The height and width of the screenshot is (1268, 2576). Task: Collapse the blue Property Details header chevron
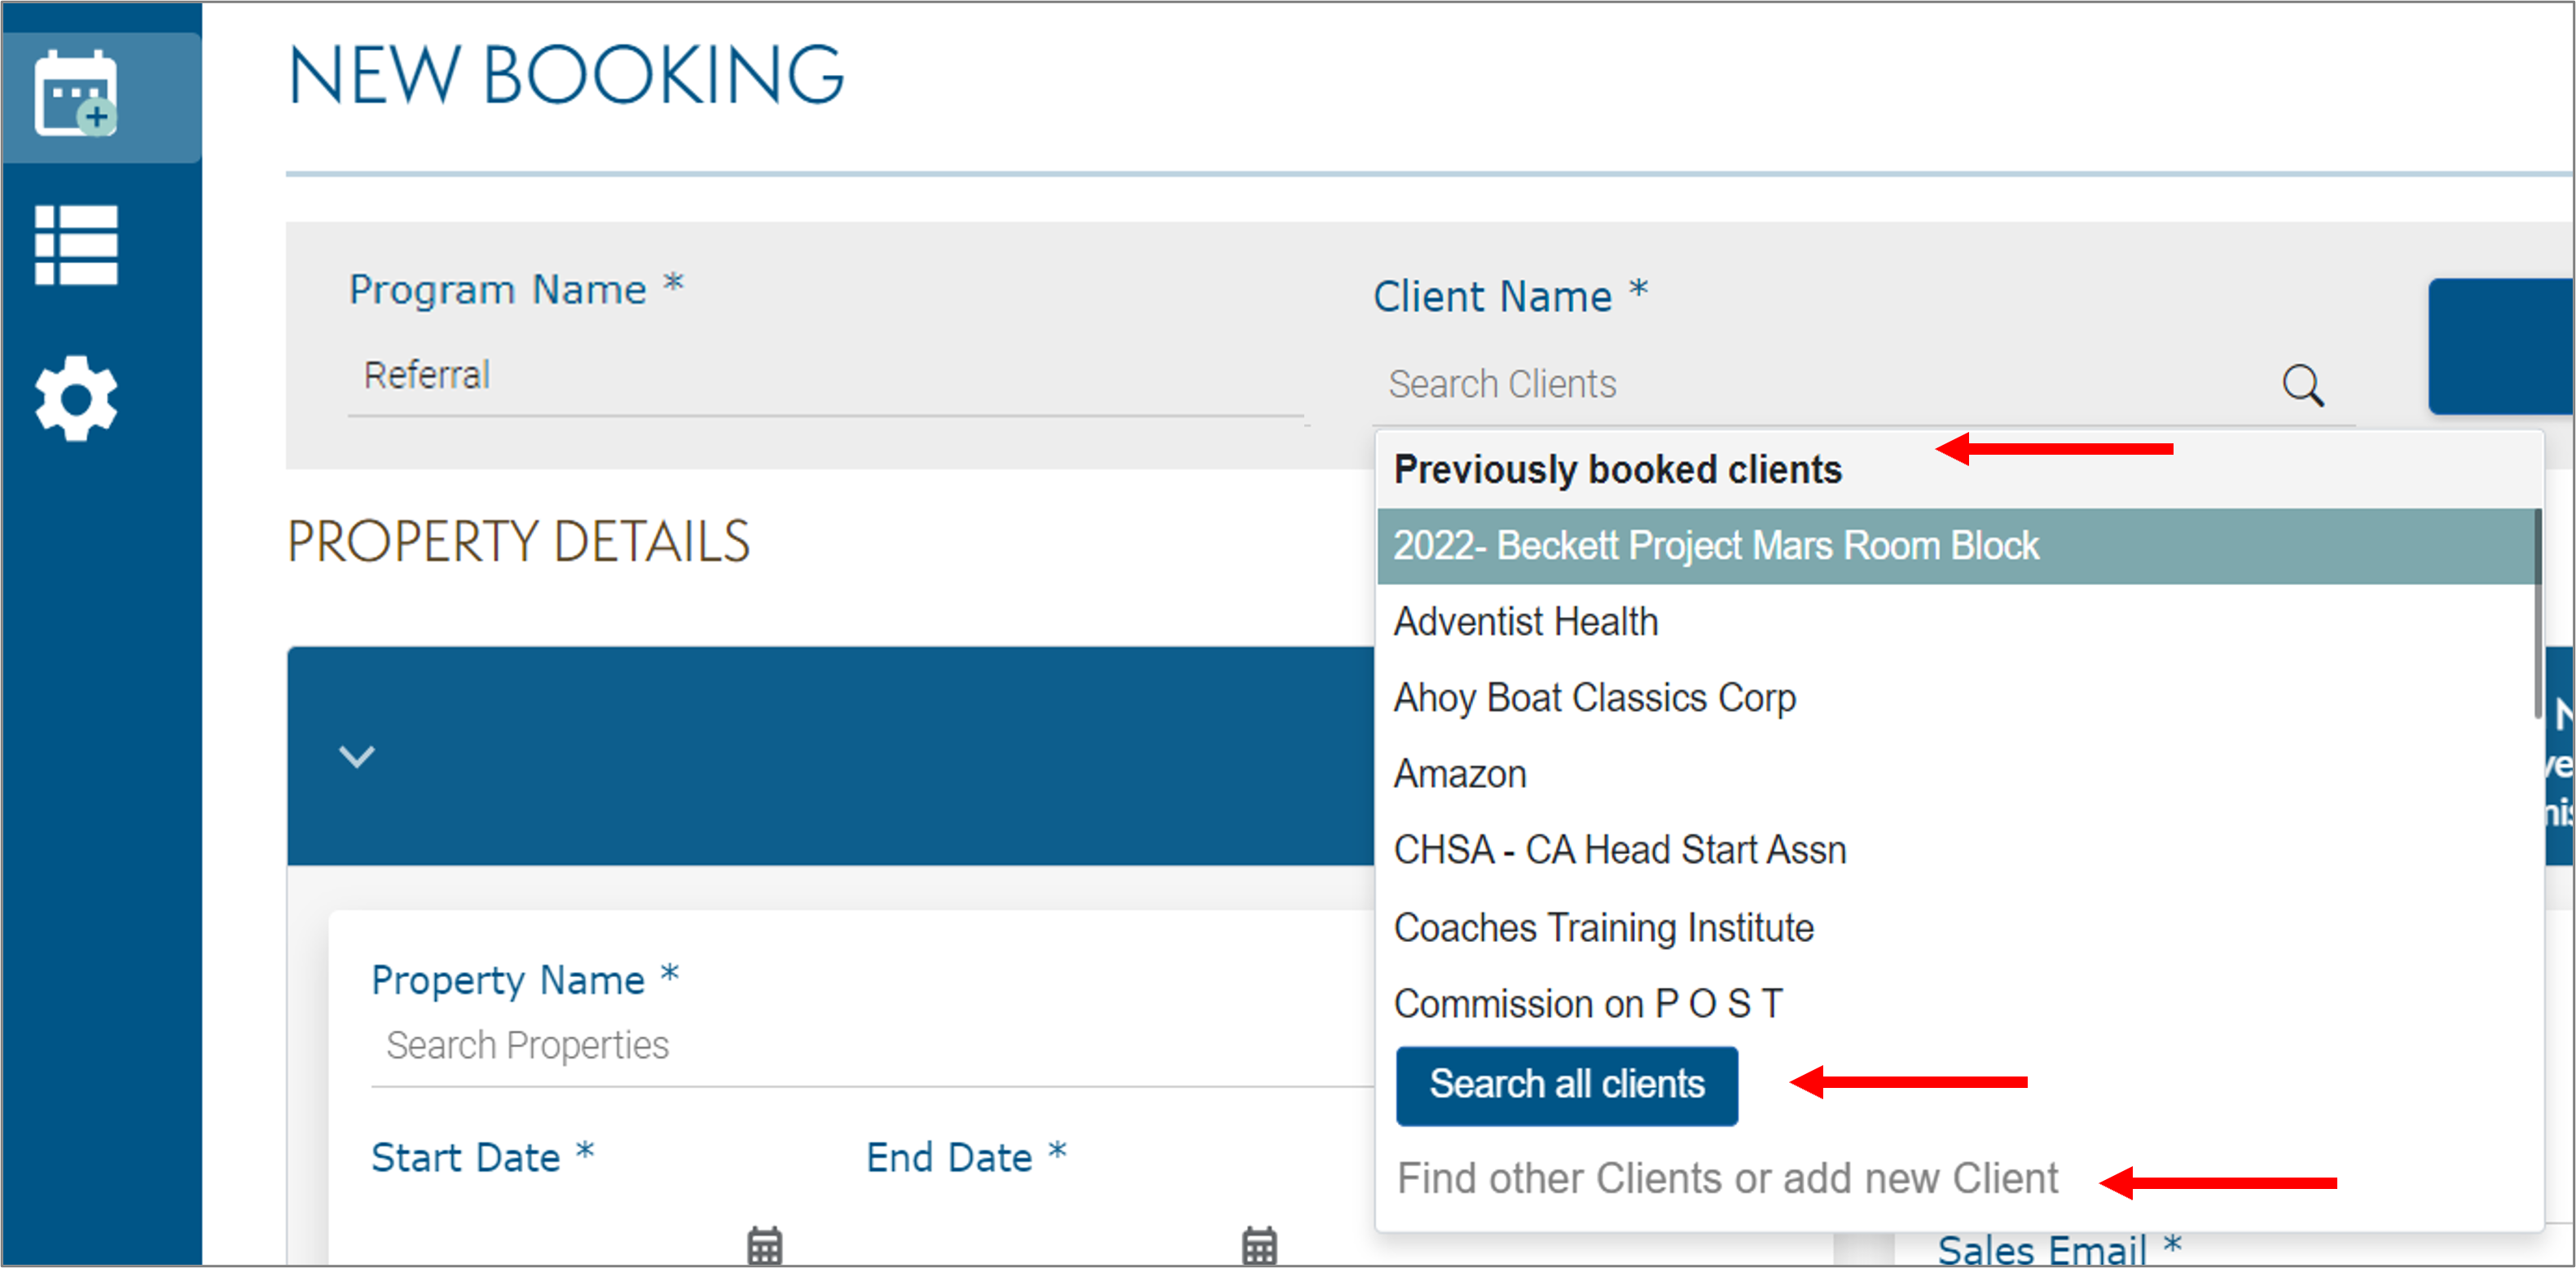(x=357, y=758)
